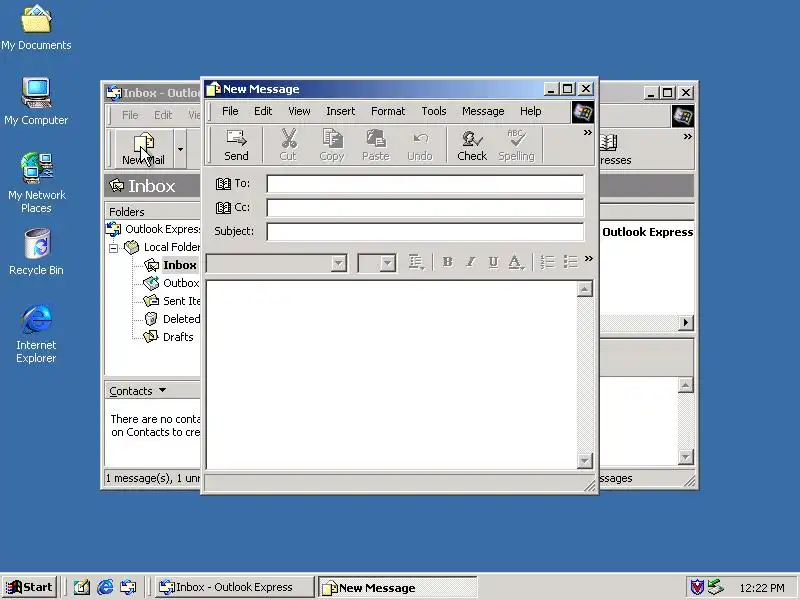
Task: Open the address book icon beside Cc:
Action: tap(223, 208)
